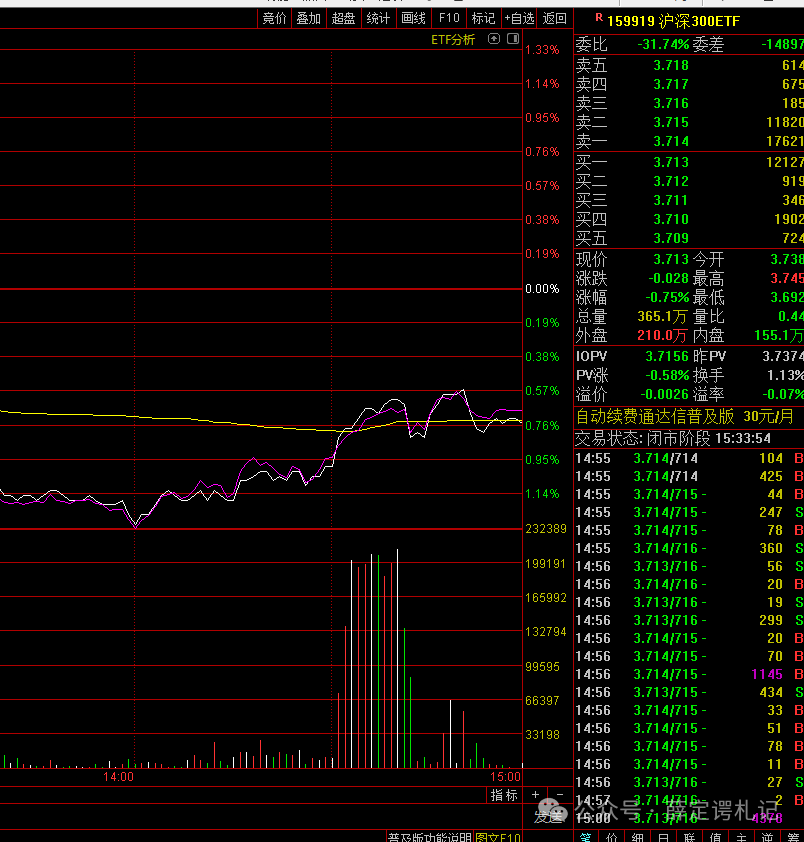Select the 卖四 3.717 ask row

[x=689, y=84]
